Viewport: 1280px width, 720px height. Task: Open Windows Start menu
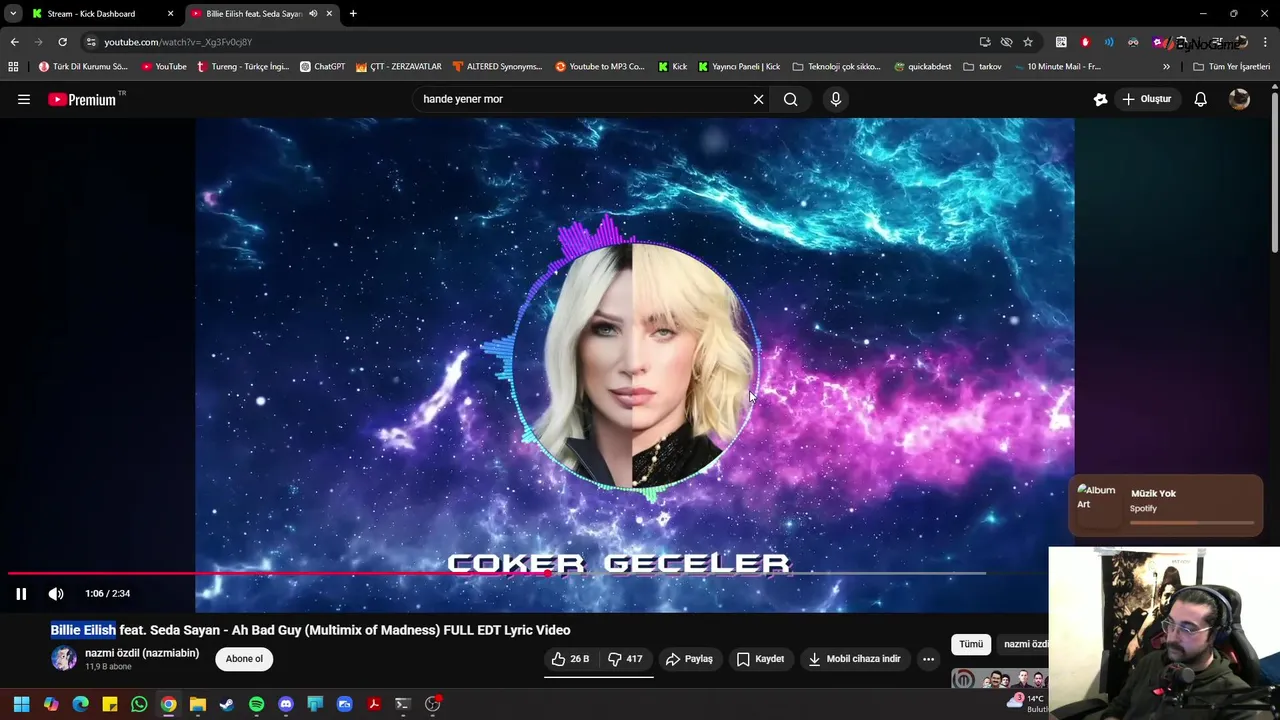pos(21,704)
